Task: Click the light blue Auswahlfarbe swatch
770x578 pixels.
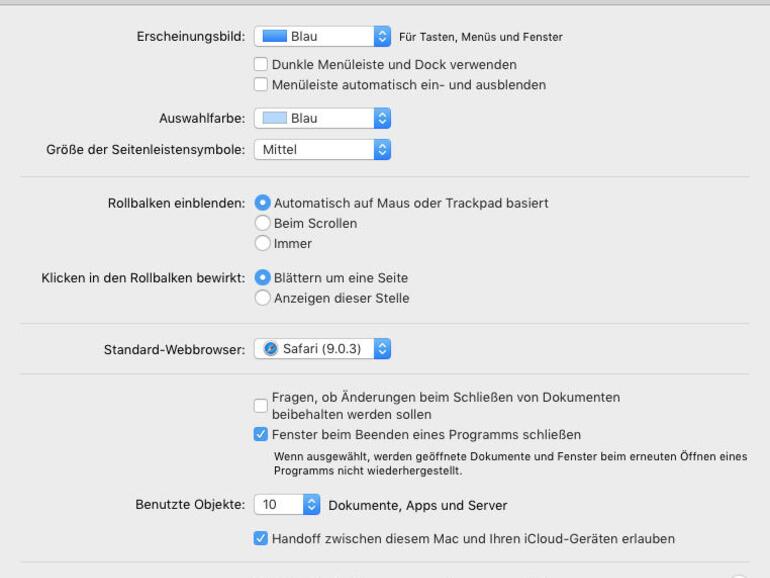Action: [274, 118]
